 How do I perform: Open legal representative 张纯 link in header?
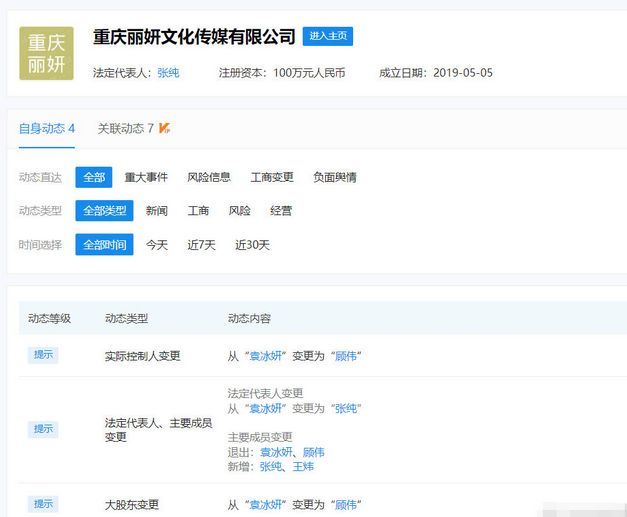point(168,73)
